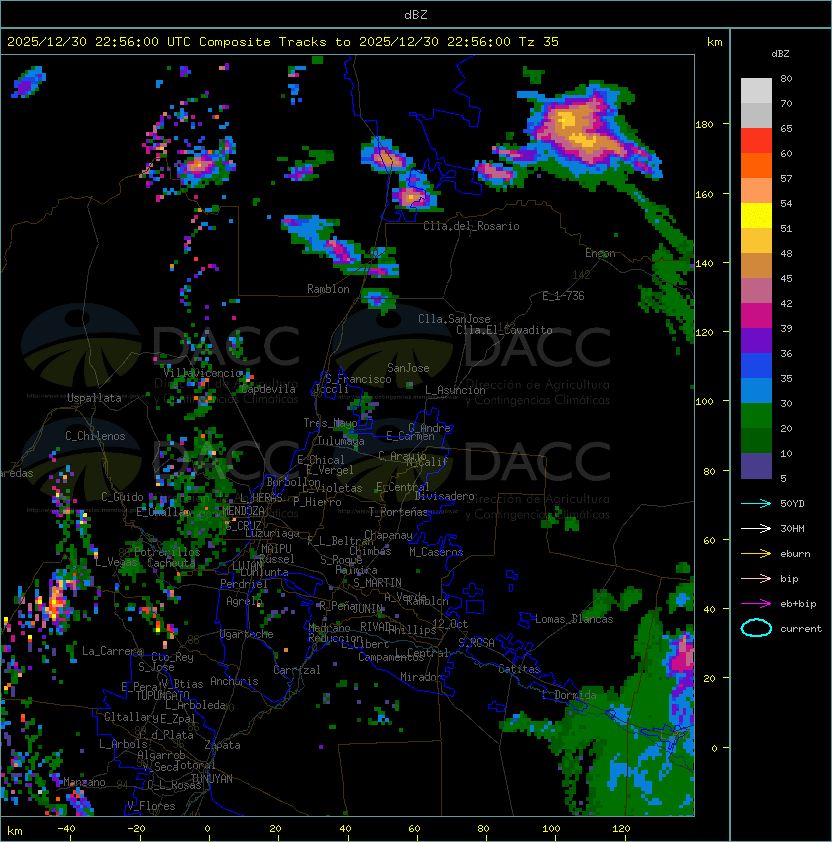This screenshot has height=842, width=832.
Task: Click the '-40' tick on bottom km axis
Action: click(66, 829)
